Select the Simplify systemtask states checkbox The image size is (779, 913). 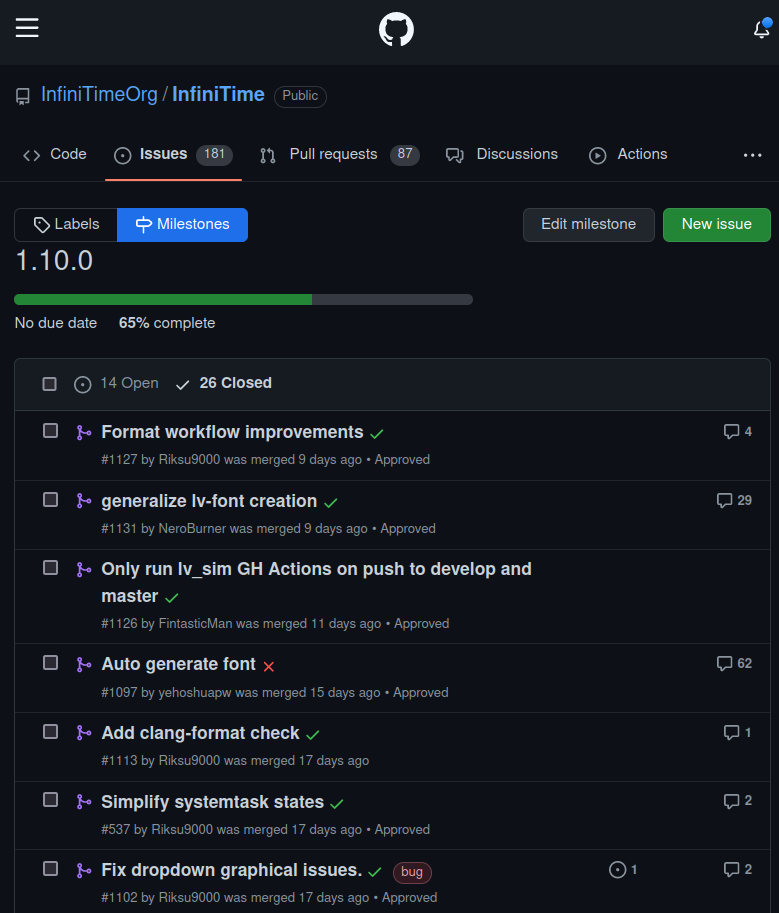51,800
